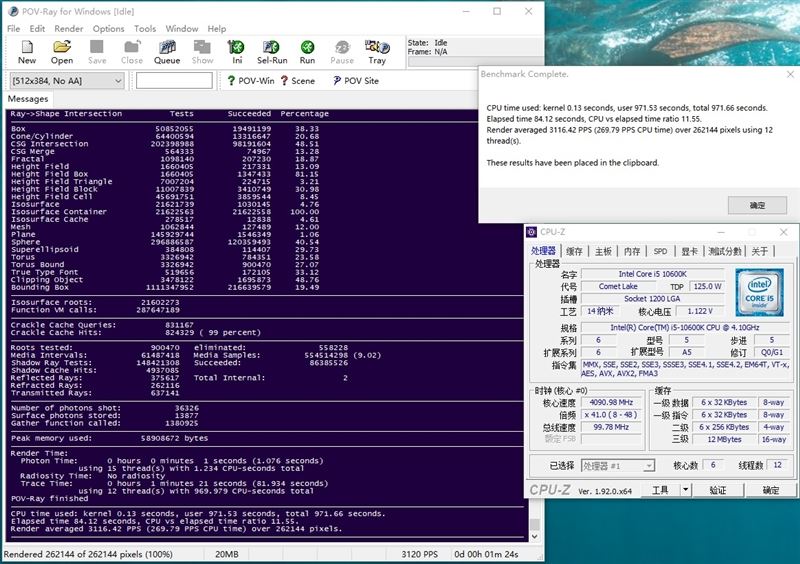Image resolution: width=800 pixels, height=564 pixels.
Task: Click the POV-Ray title bar app icon
Action: coord(13,11)
